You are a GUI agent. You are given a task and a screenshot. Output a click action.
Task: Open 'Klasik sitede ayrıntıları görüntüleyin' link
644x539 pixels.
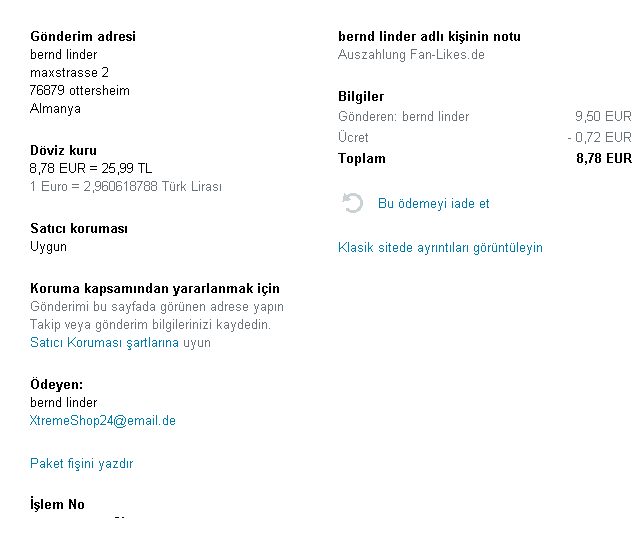pos(440,247)
